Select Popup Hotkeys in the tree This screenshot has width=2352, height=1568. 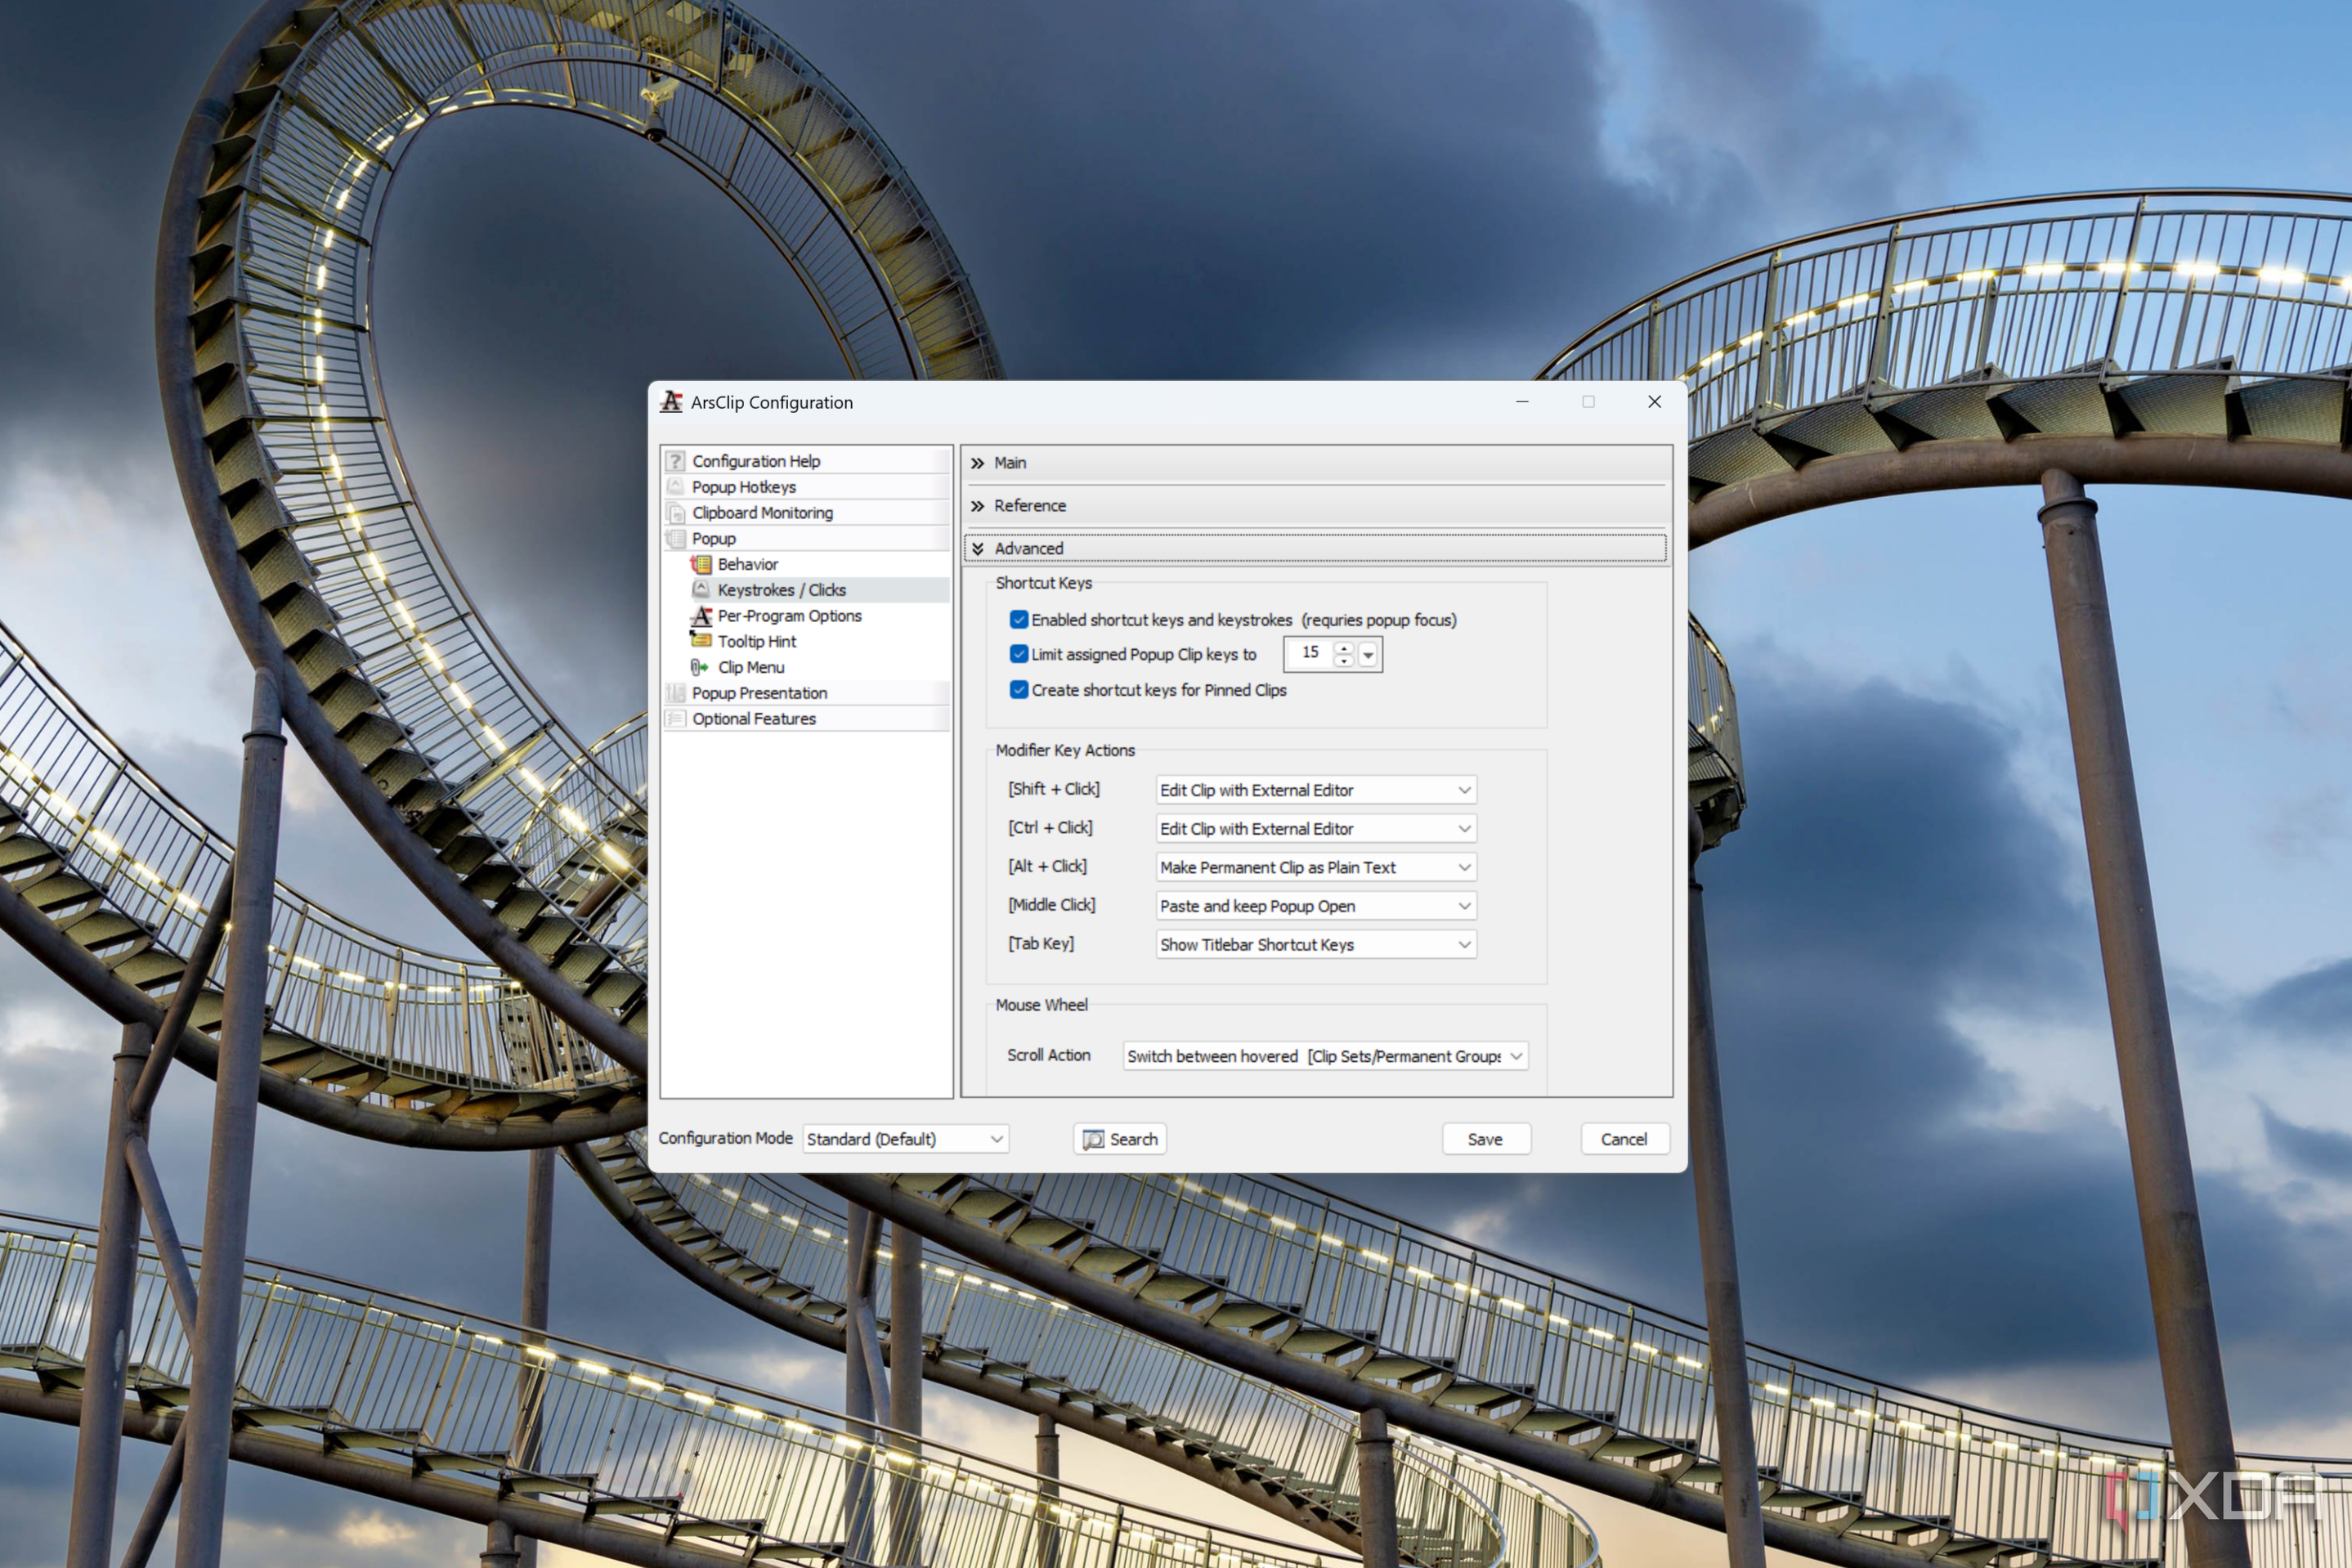pos(744,487)
